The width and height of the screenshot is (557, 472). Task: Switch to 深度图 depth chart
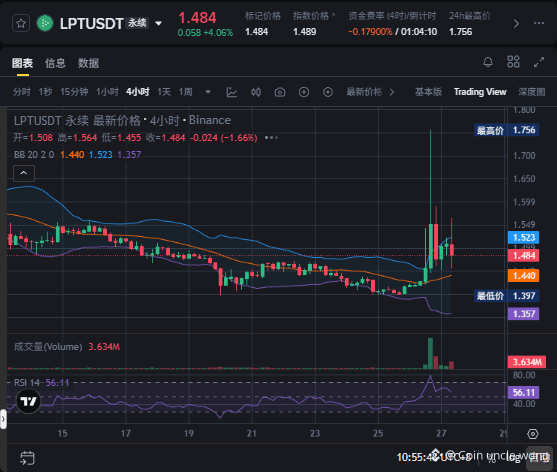tap(531, 92)
